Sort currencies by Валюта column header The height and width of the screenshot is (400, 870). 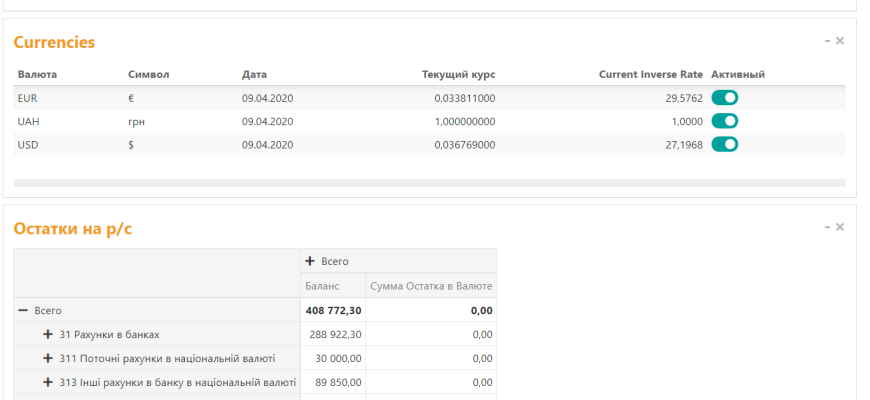point(37,74)
